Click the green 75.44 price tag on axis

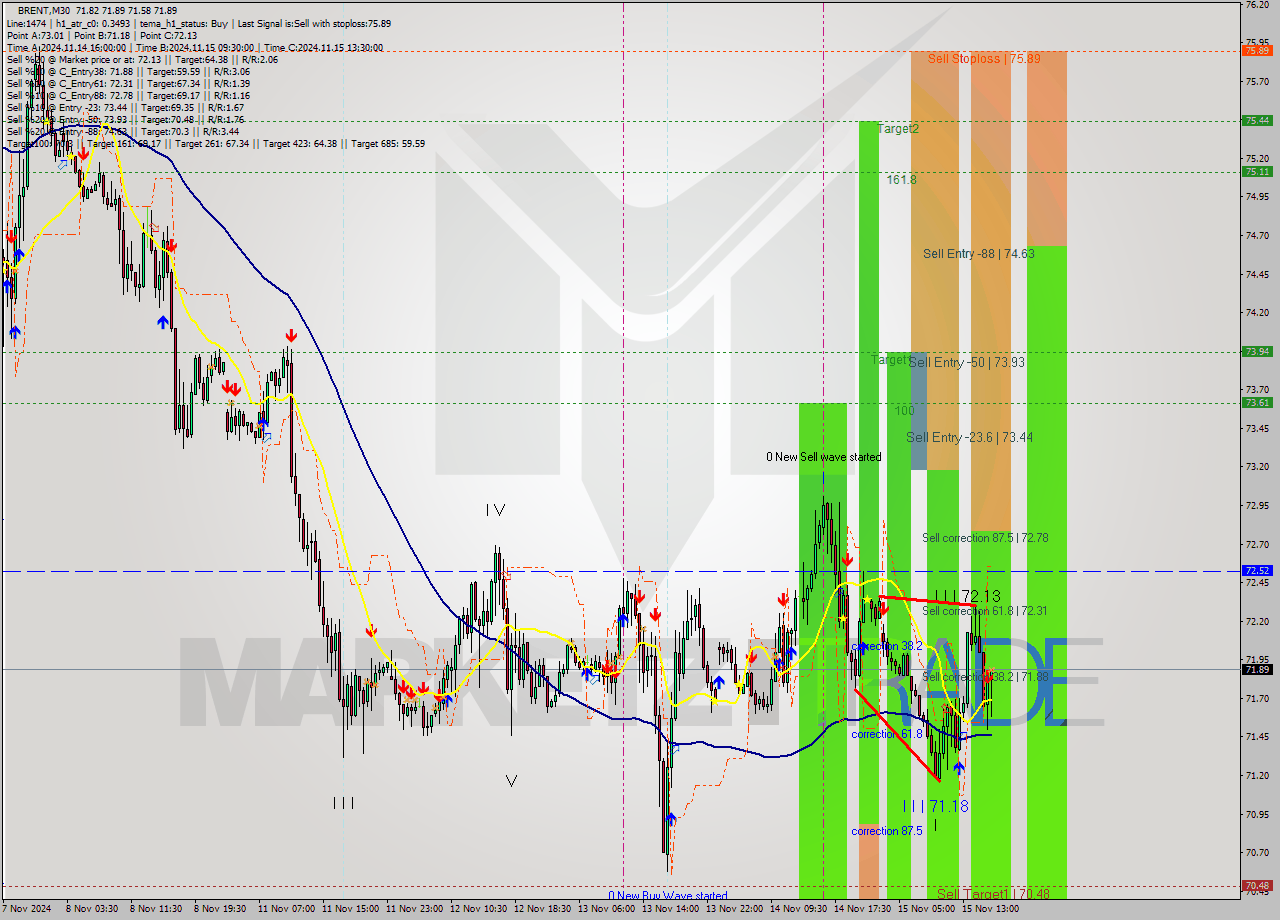pyautogui.click(x=1257, y=120)
